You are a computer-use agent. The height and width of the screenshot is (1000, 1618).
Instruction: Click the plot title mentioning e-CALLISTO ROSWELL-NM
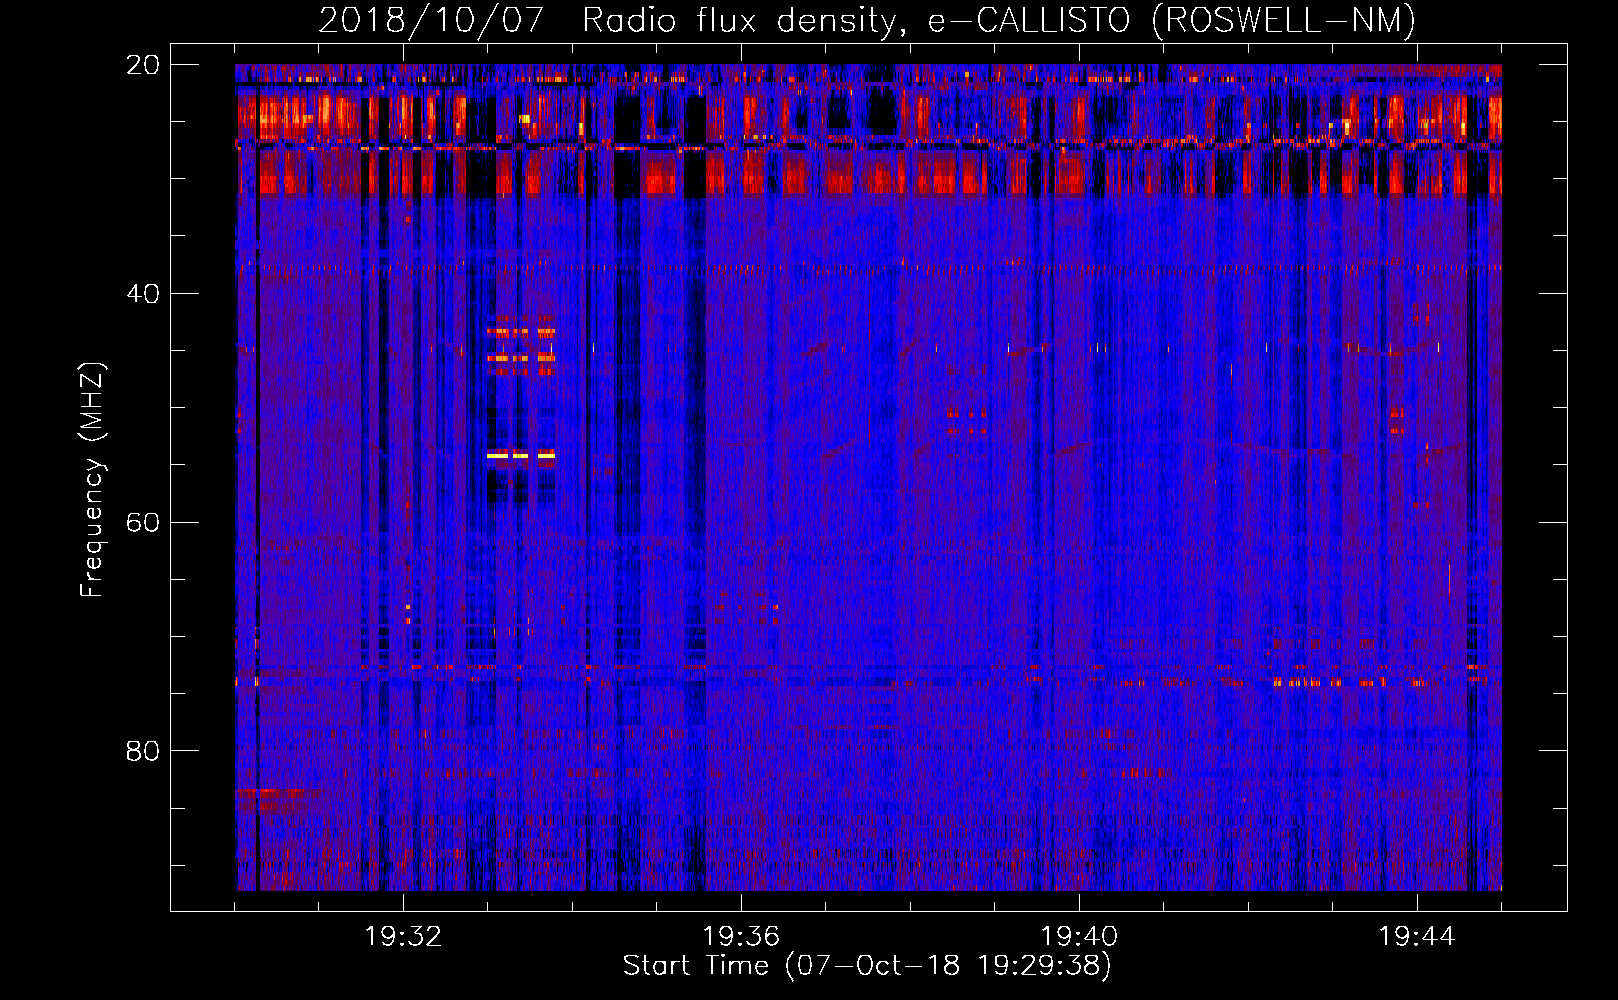tap(867, 20)
